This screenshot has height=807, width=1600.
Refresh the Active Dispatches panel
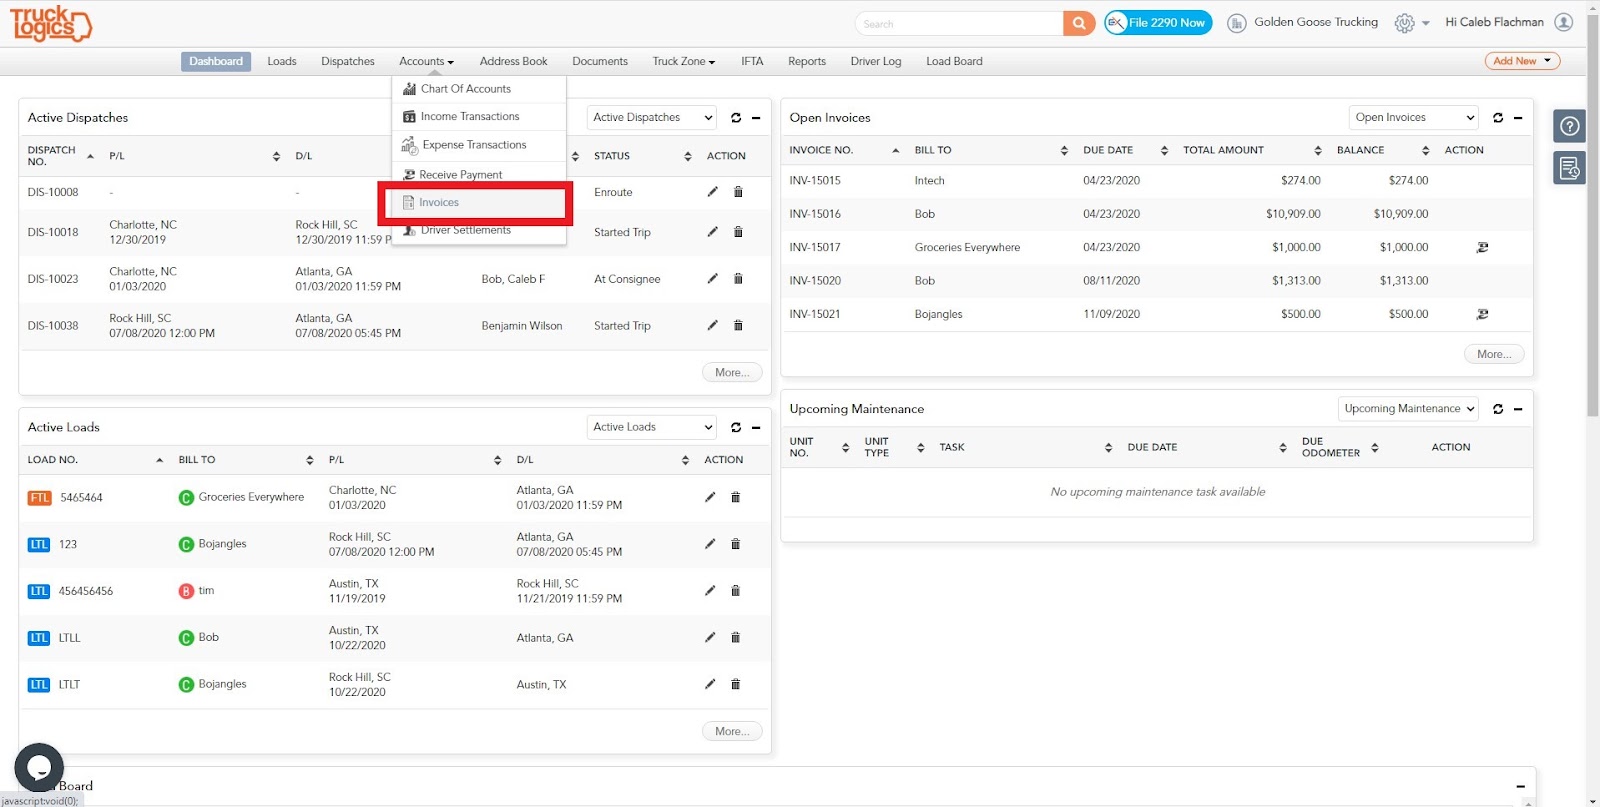click(736, 118)
